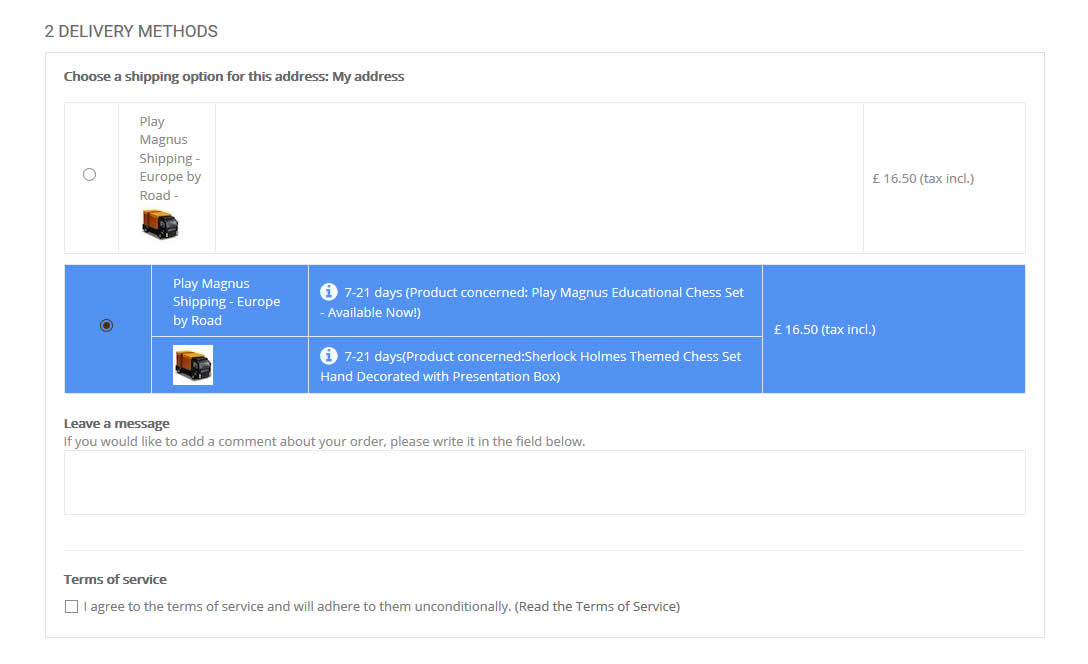Click inside the order comment message box
The height and width of the screenshot is (664, 1088).
pyautogui.click(x=544, y=482)
